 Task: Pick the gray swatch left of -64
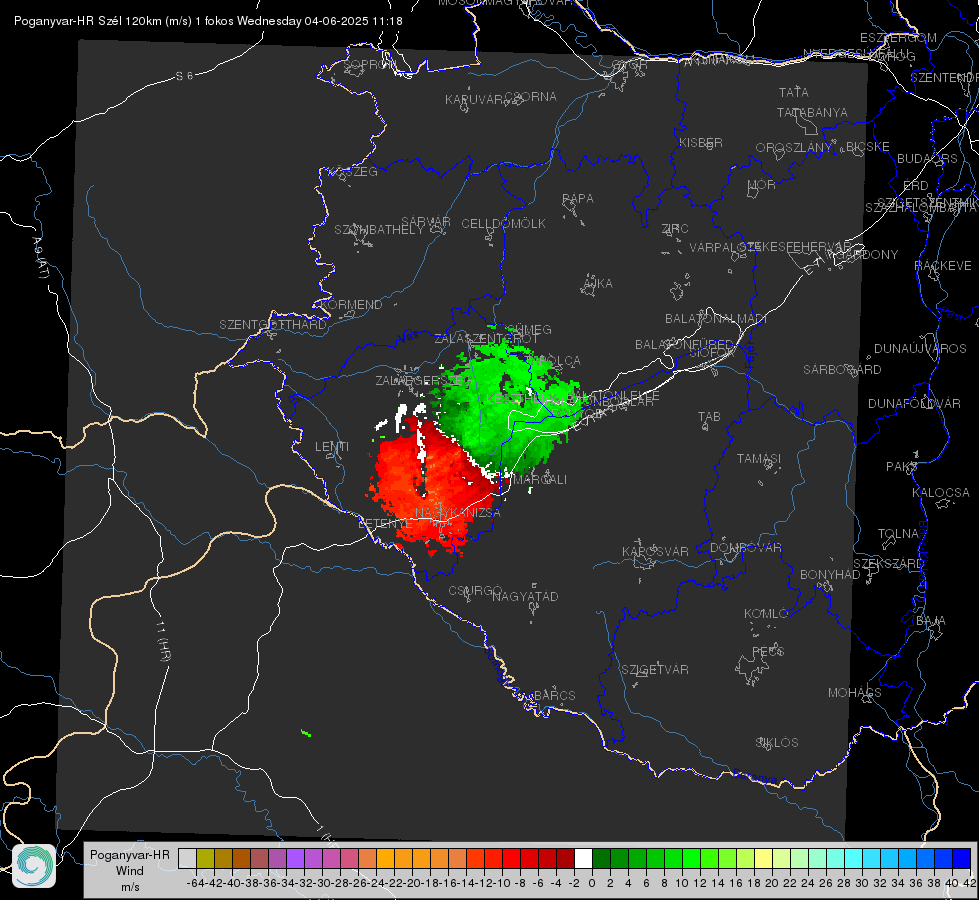click(187, 858)
